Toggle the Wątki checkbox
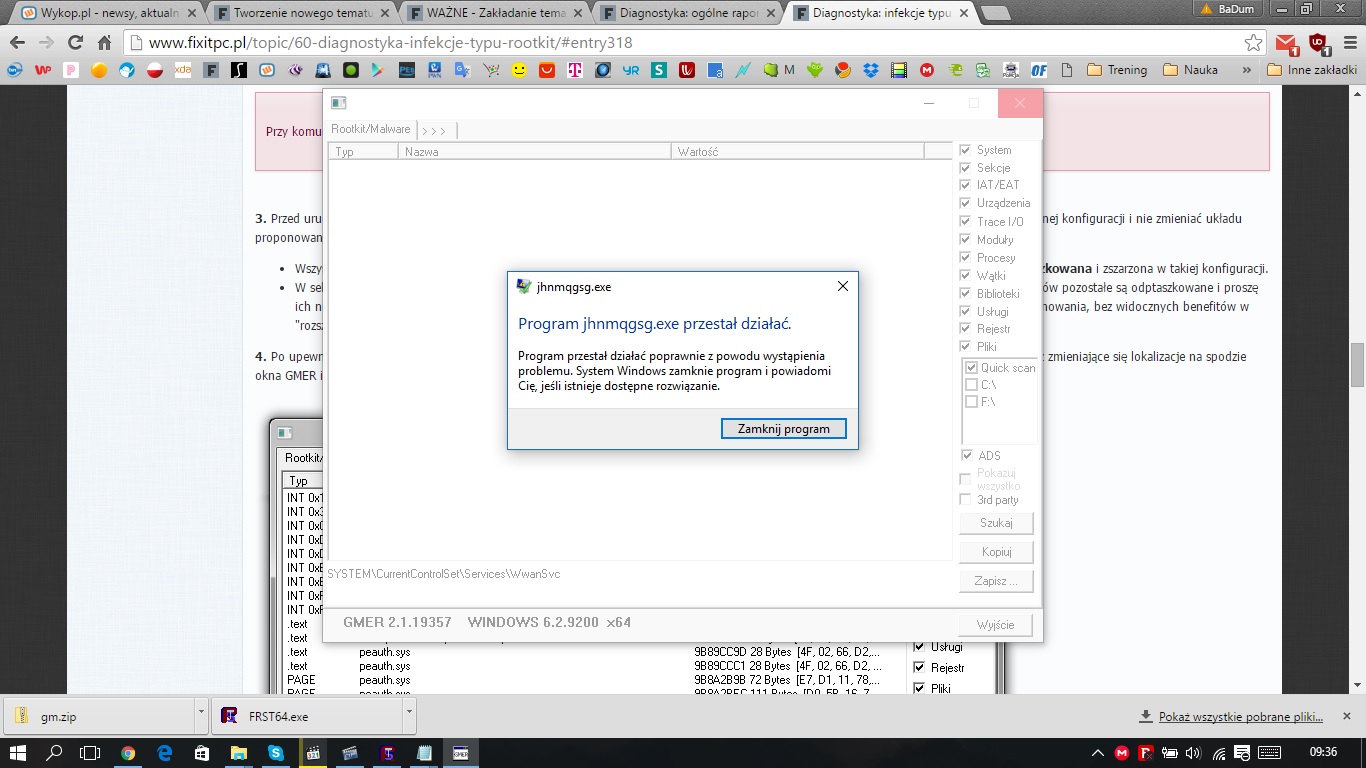The width and height of the screenshot is (1366, 768). pos(965,275)
